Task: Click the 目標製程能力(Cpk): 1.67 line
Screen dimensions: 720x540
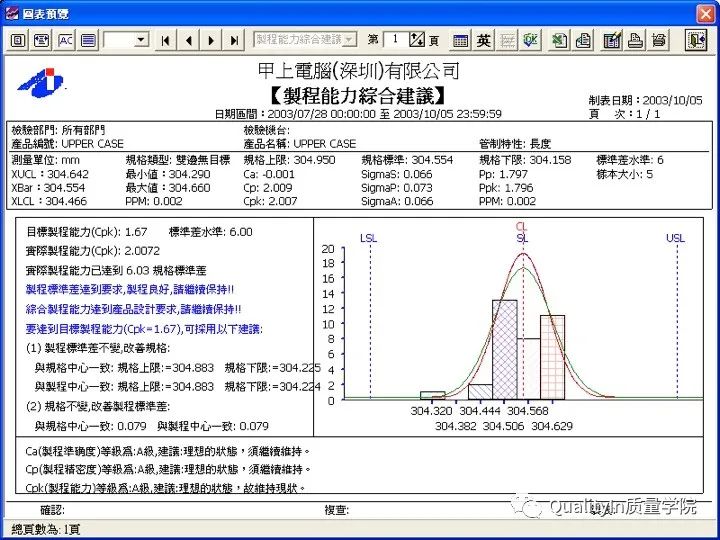Action: click(86, 232)
